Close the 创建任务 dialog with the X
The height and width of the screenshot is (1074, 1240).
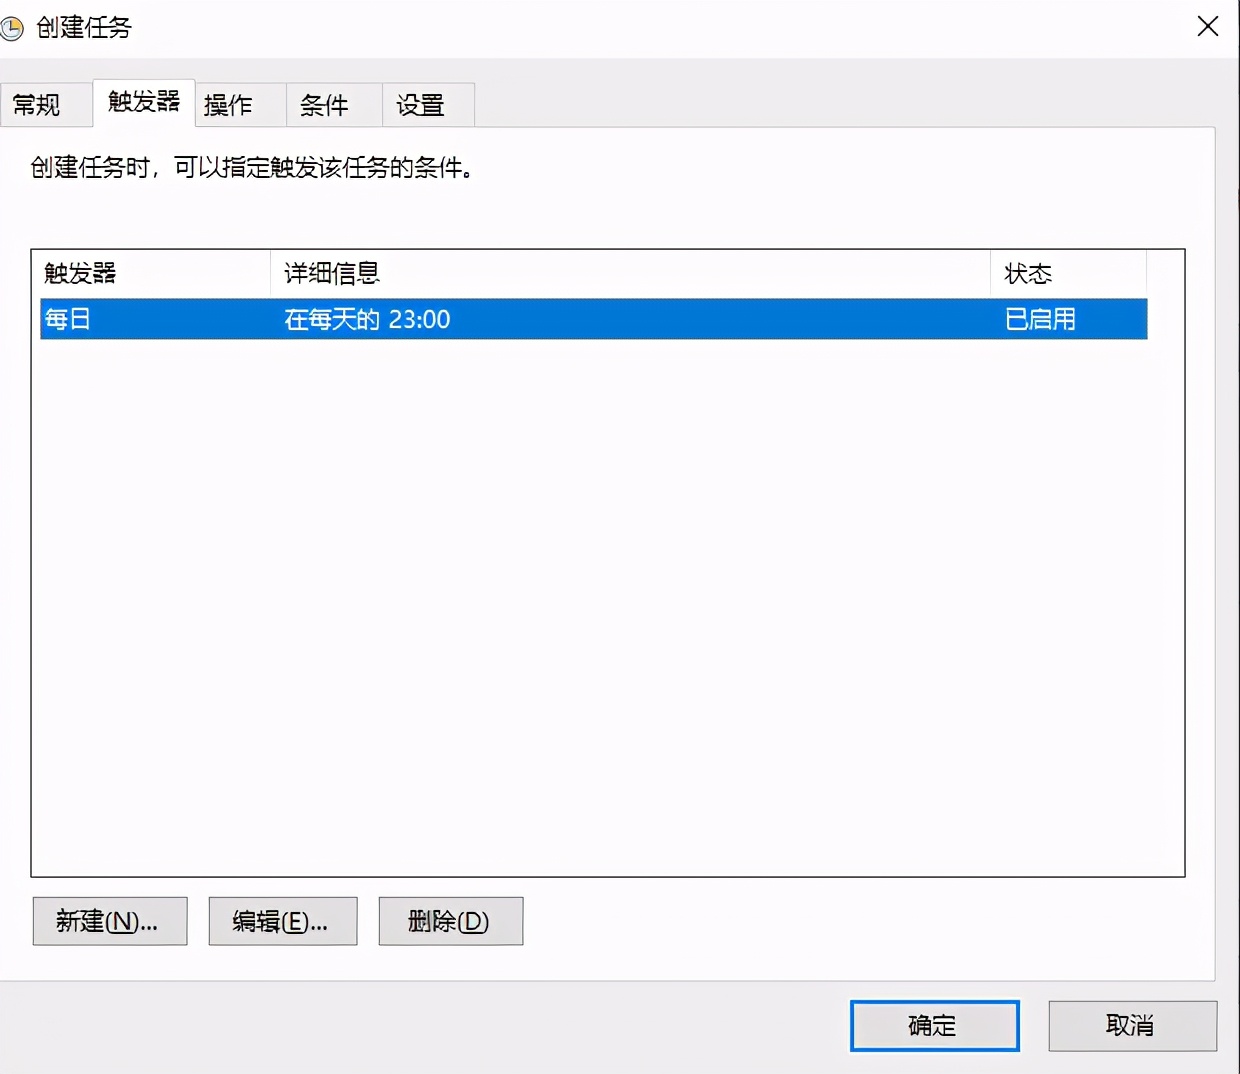click(1208, 27)
